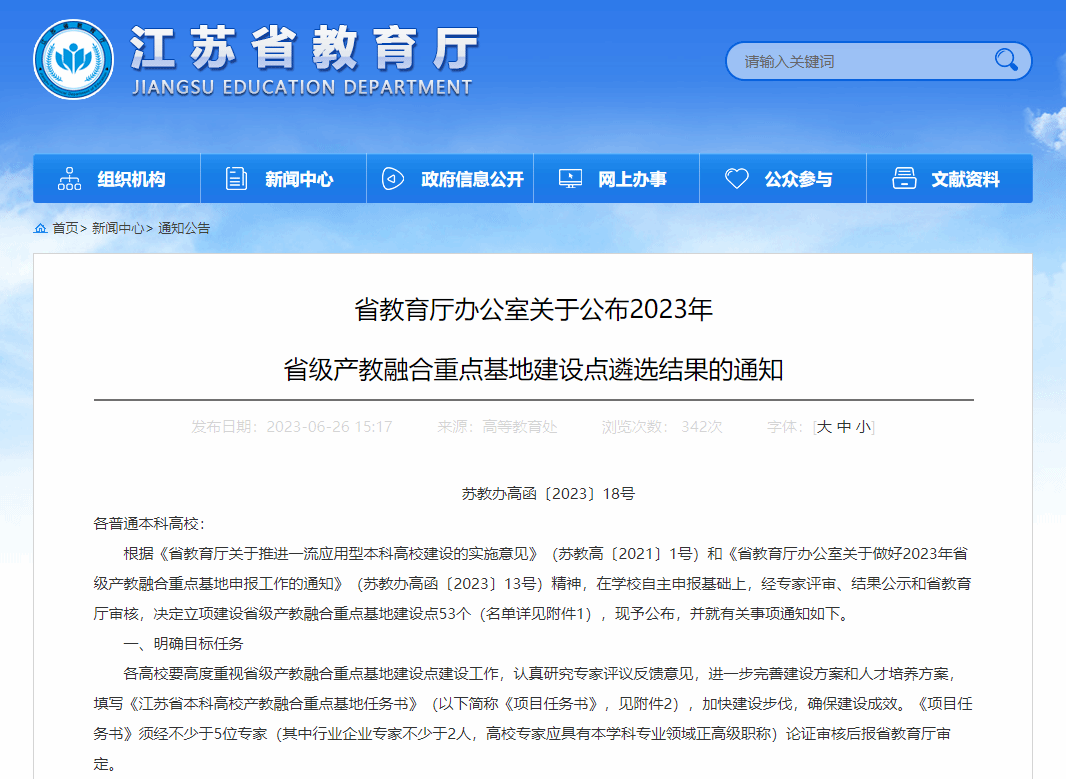Go to 网上办事 section
Screen dimensions: 1066x779
pyautogui.click(x=632, y=180)
